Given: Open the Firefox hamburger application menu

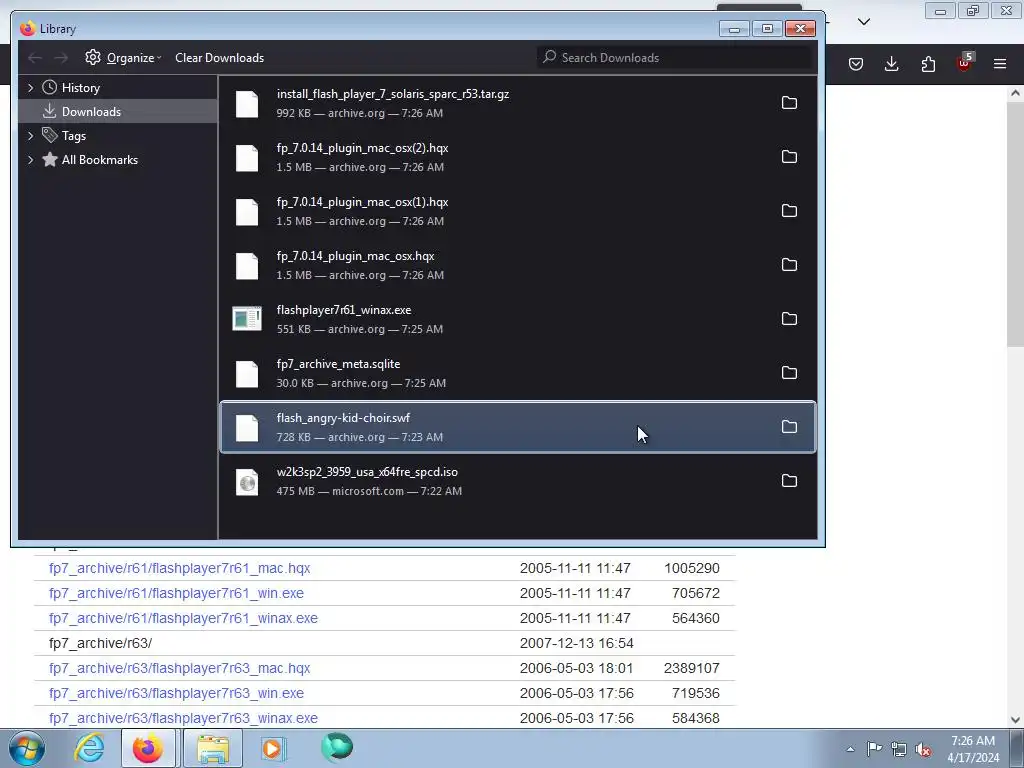Looking at the screenshot, I should [x=1000, y=64].
